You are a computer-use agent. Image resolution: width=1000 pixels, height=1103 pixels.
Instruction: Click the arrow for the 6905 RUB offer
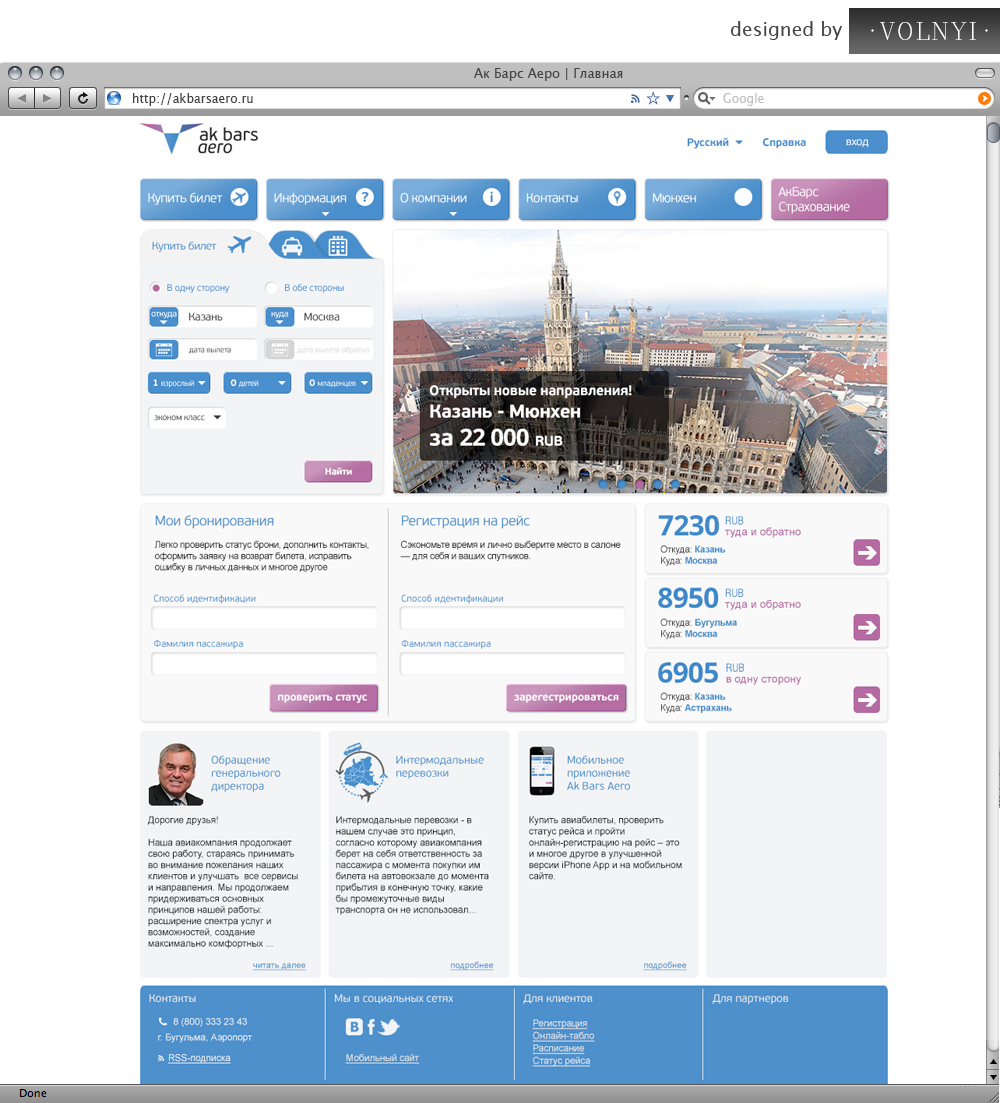867,700
